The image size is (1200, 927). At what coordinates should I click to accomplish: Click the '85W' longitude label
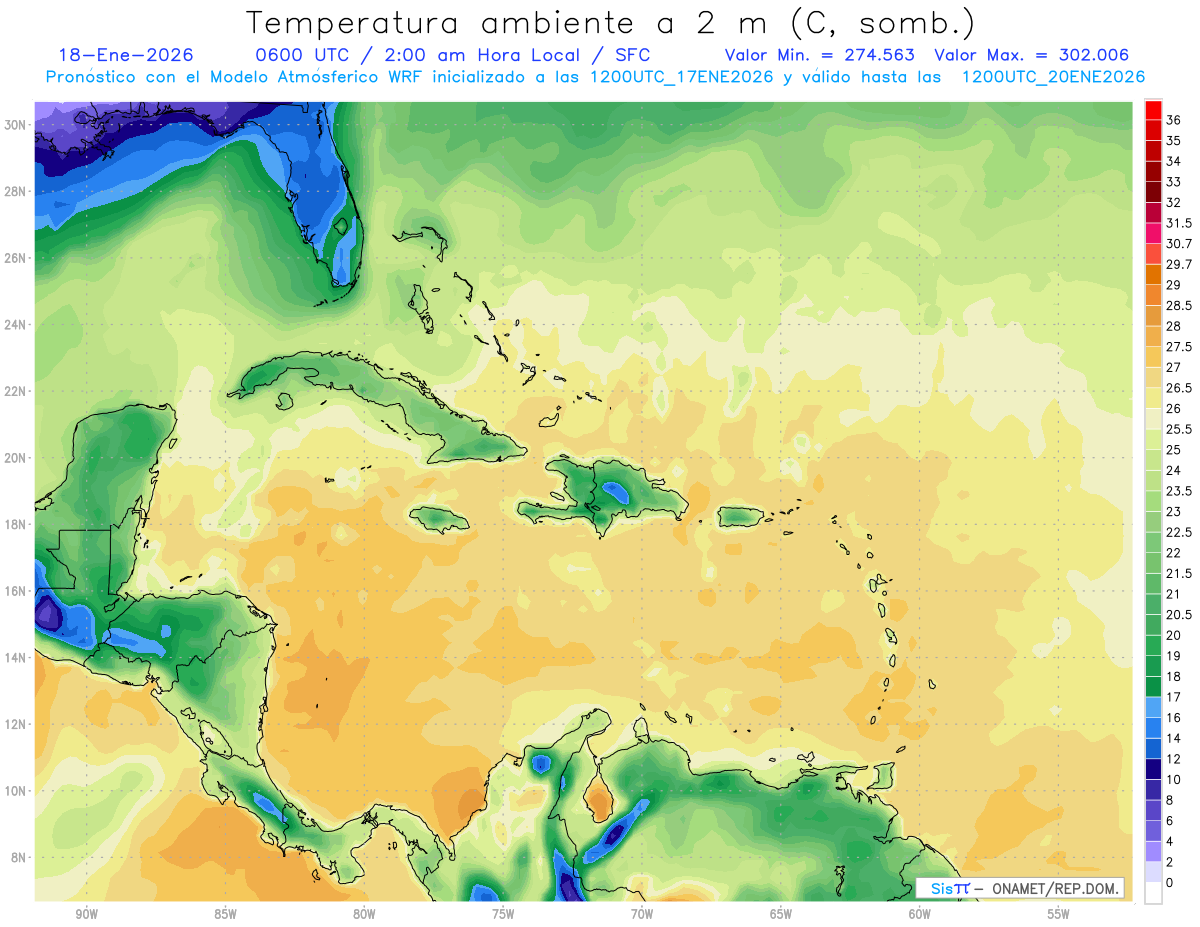click(225, 914)
